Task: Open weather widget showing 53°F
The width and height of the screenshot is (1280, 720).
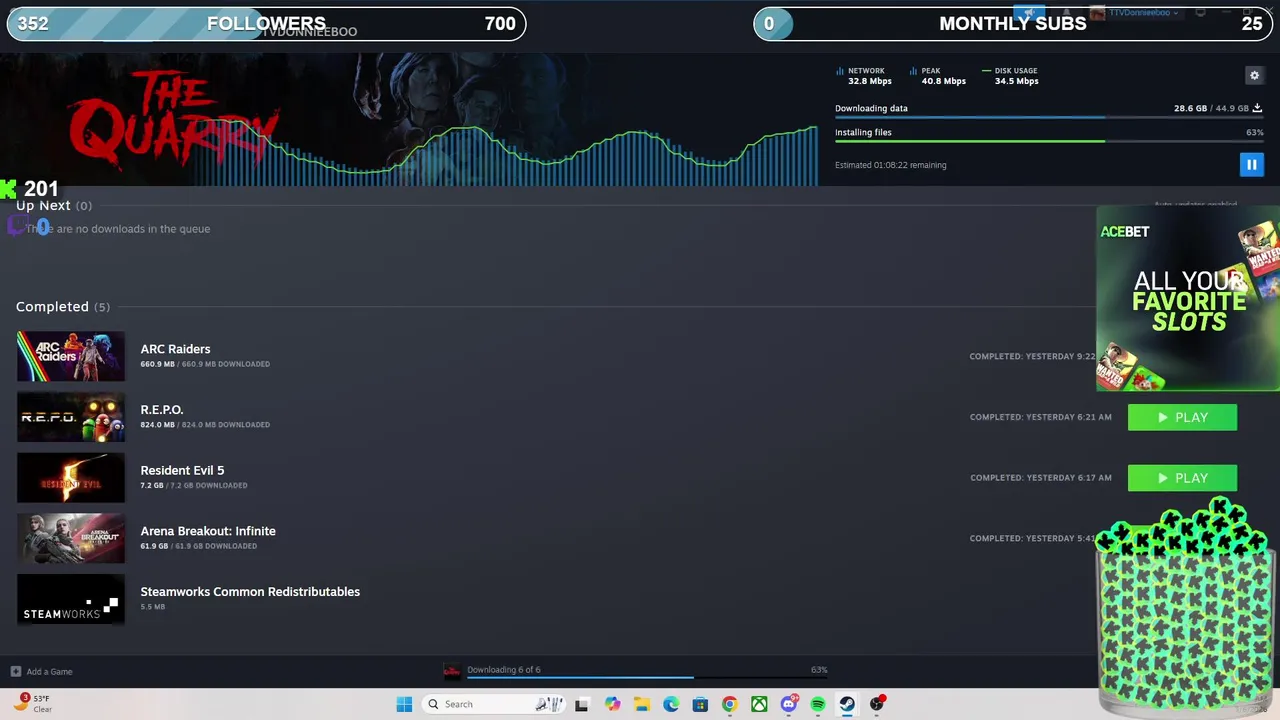Action: point(34,704)
